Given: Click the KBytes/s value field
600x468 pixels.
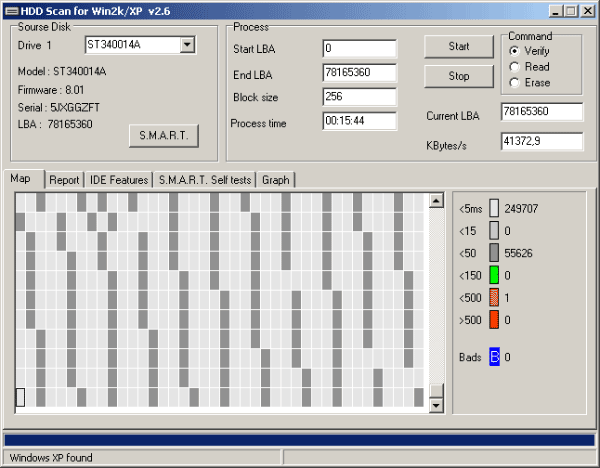Looking at the screenshot, I should pos(542,141).
